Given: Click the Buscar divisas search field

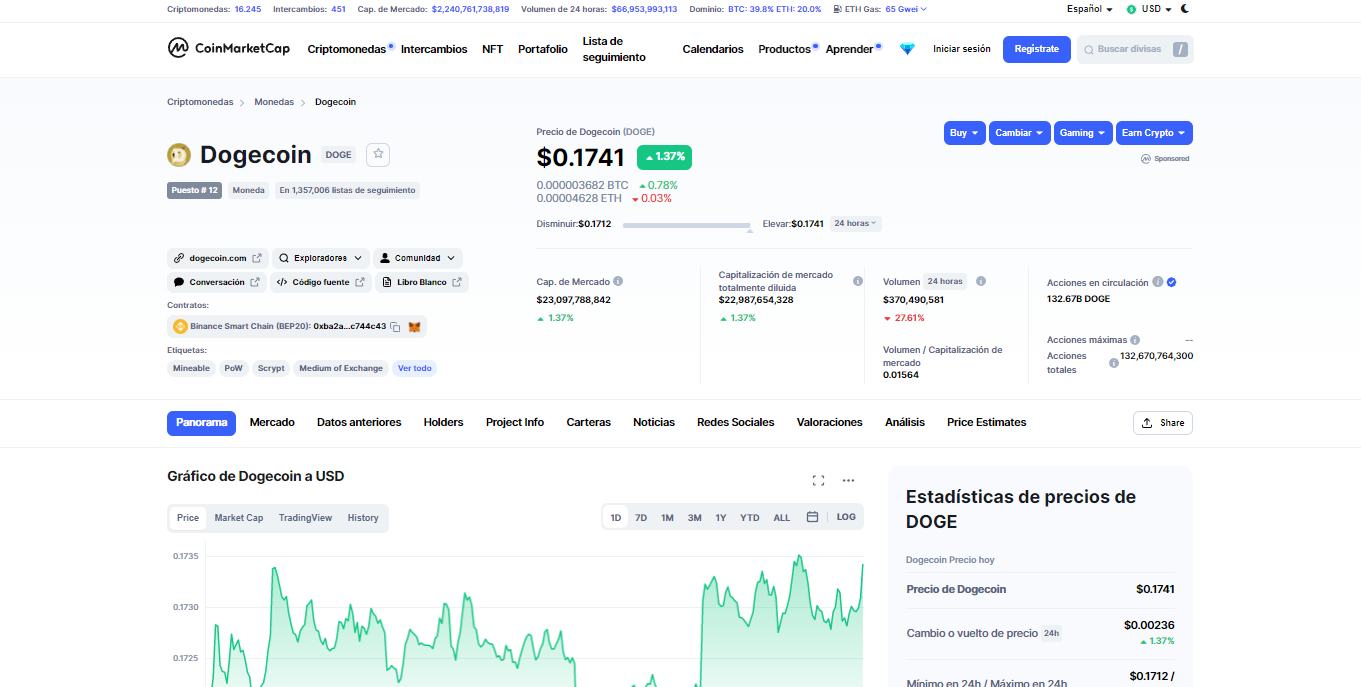Looking at the screenshot, I should pyautogui.click(x=1135, y=49).
